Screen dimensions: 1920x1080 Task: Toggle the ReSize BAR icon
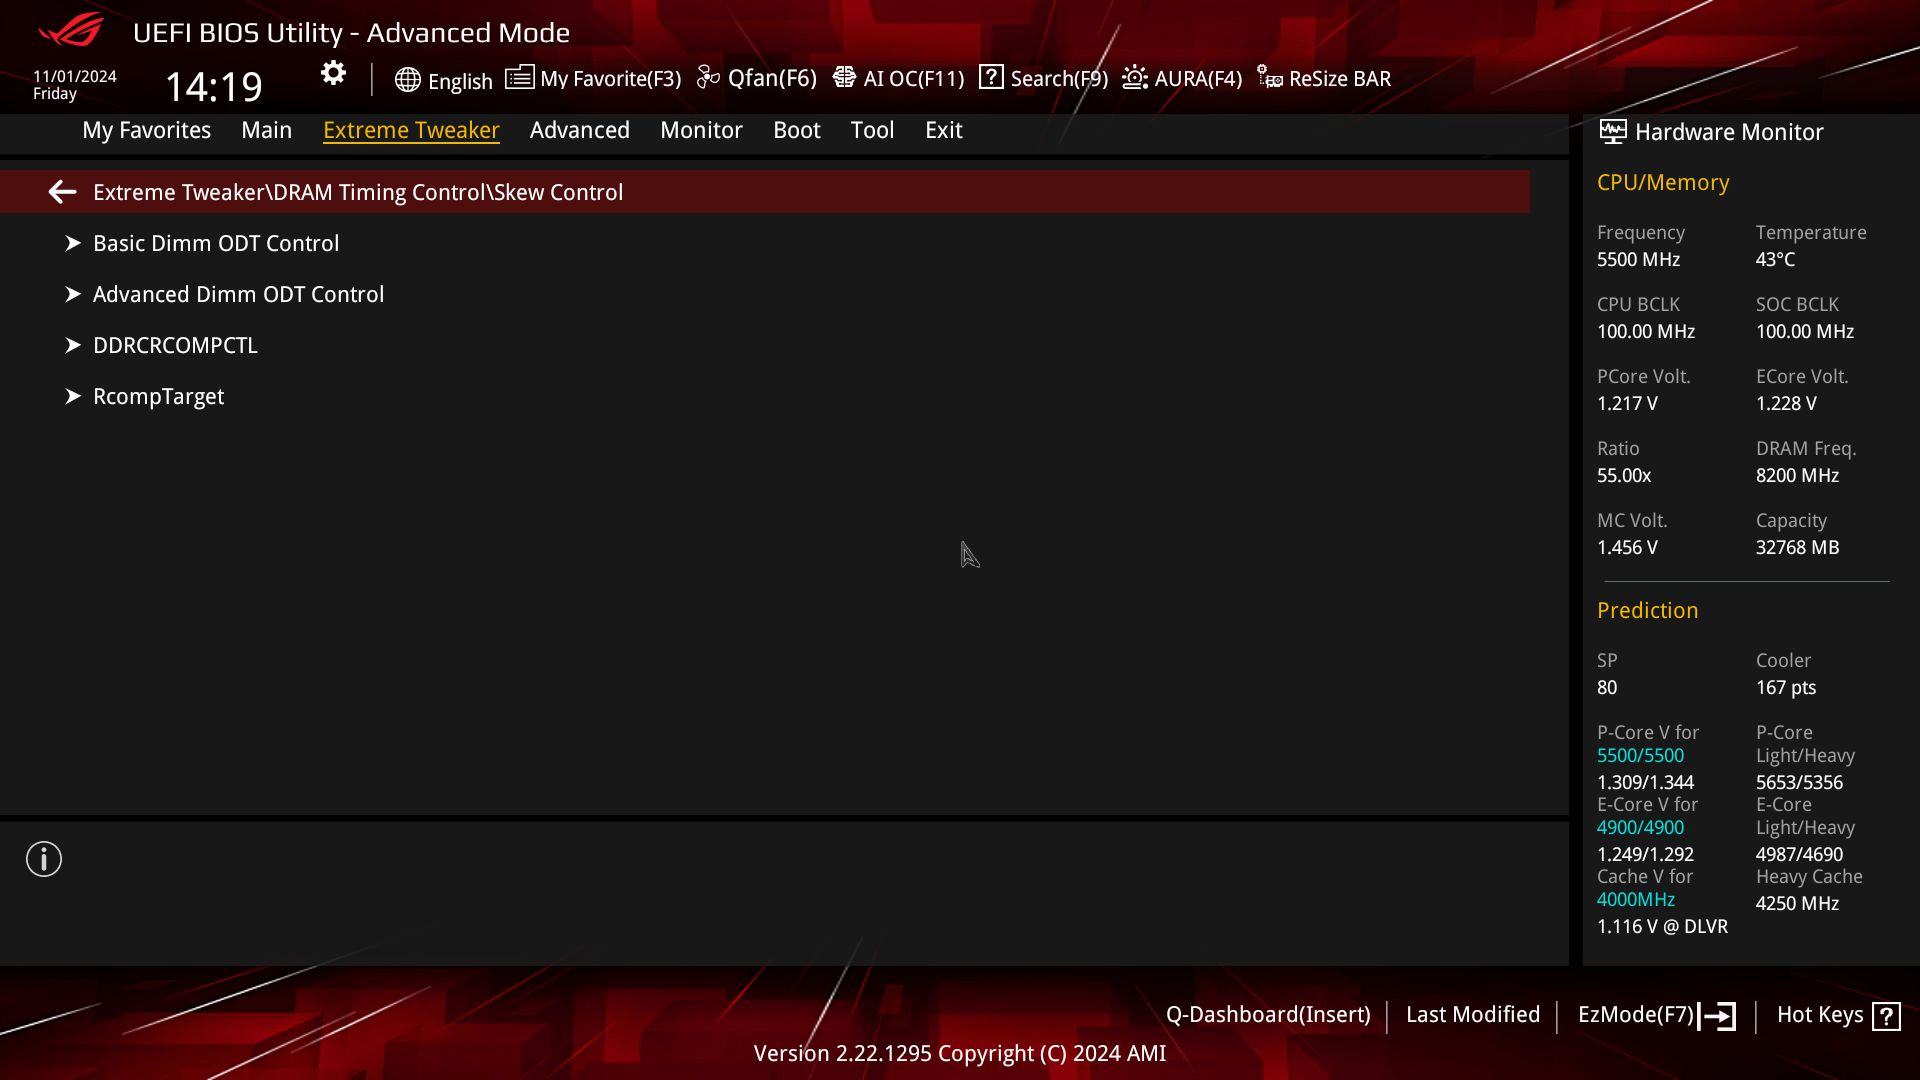coord(1270,78)
